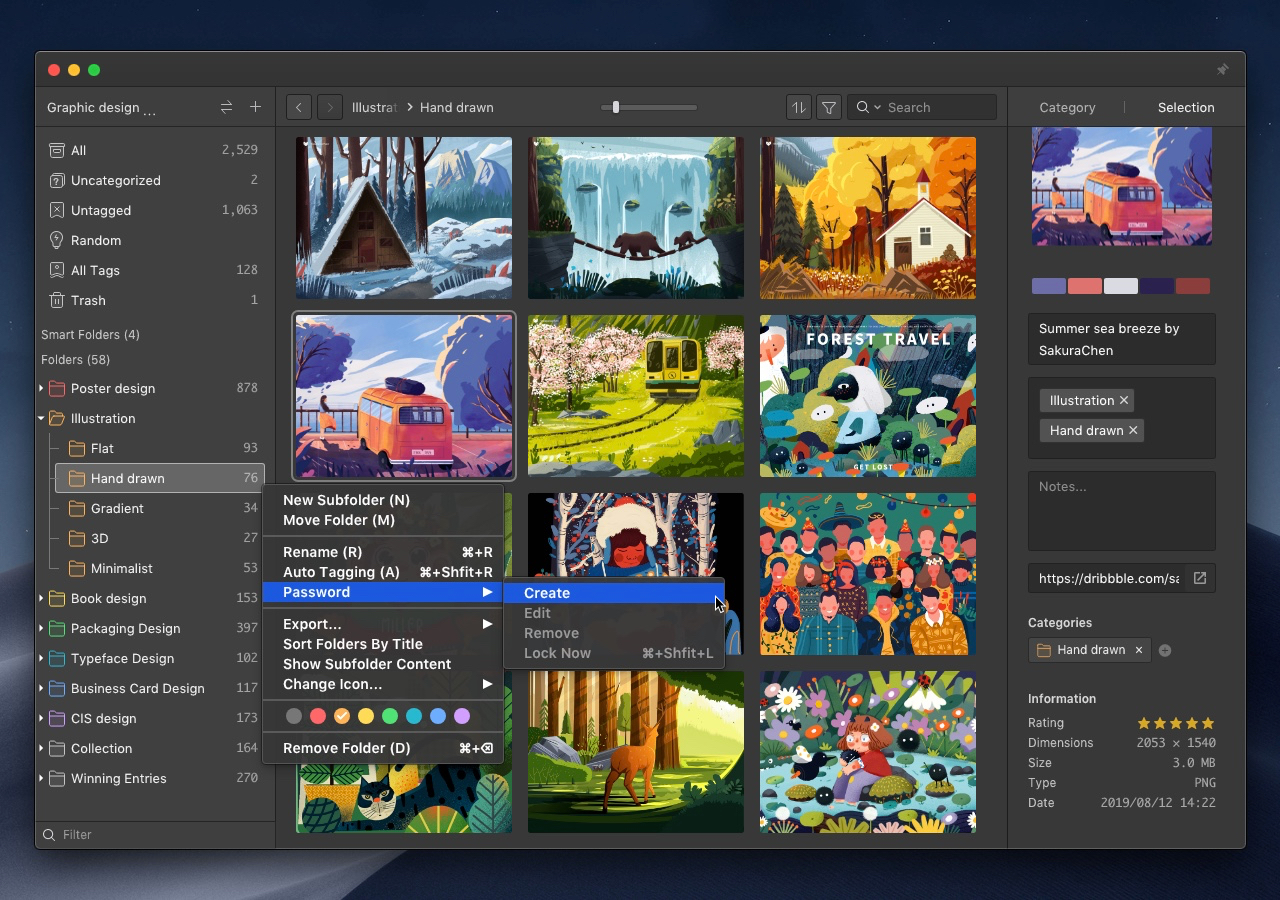Click the All Tags icon
1280x900 pixels.
[57, 270]
